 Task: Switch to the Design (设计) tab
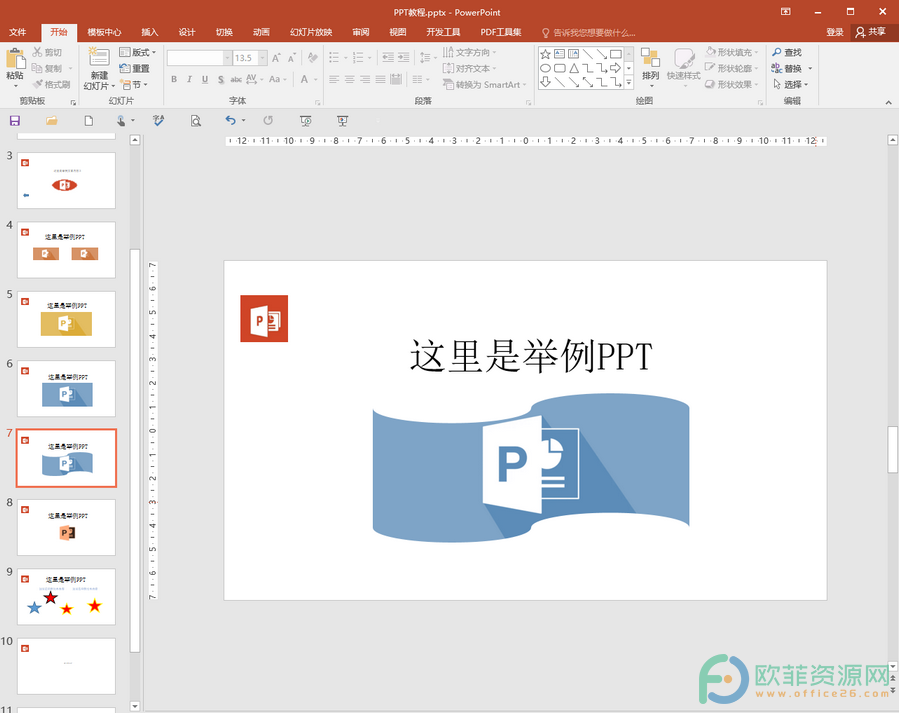tap(187, 32)
